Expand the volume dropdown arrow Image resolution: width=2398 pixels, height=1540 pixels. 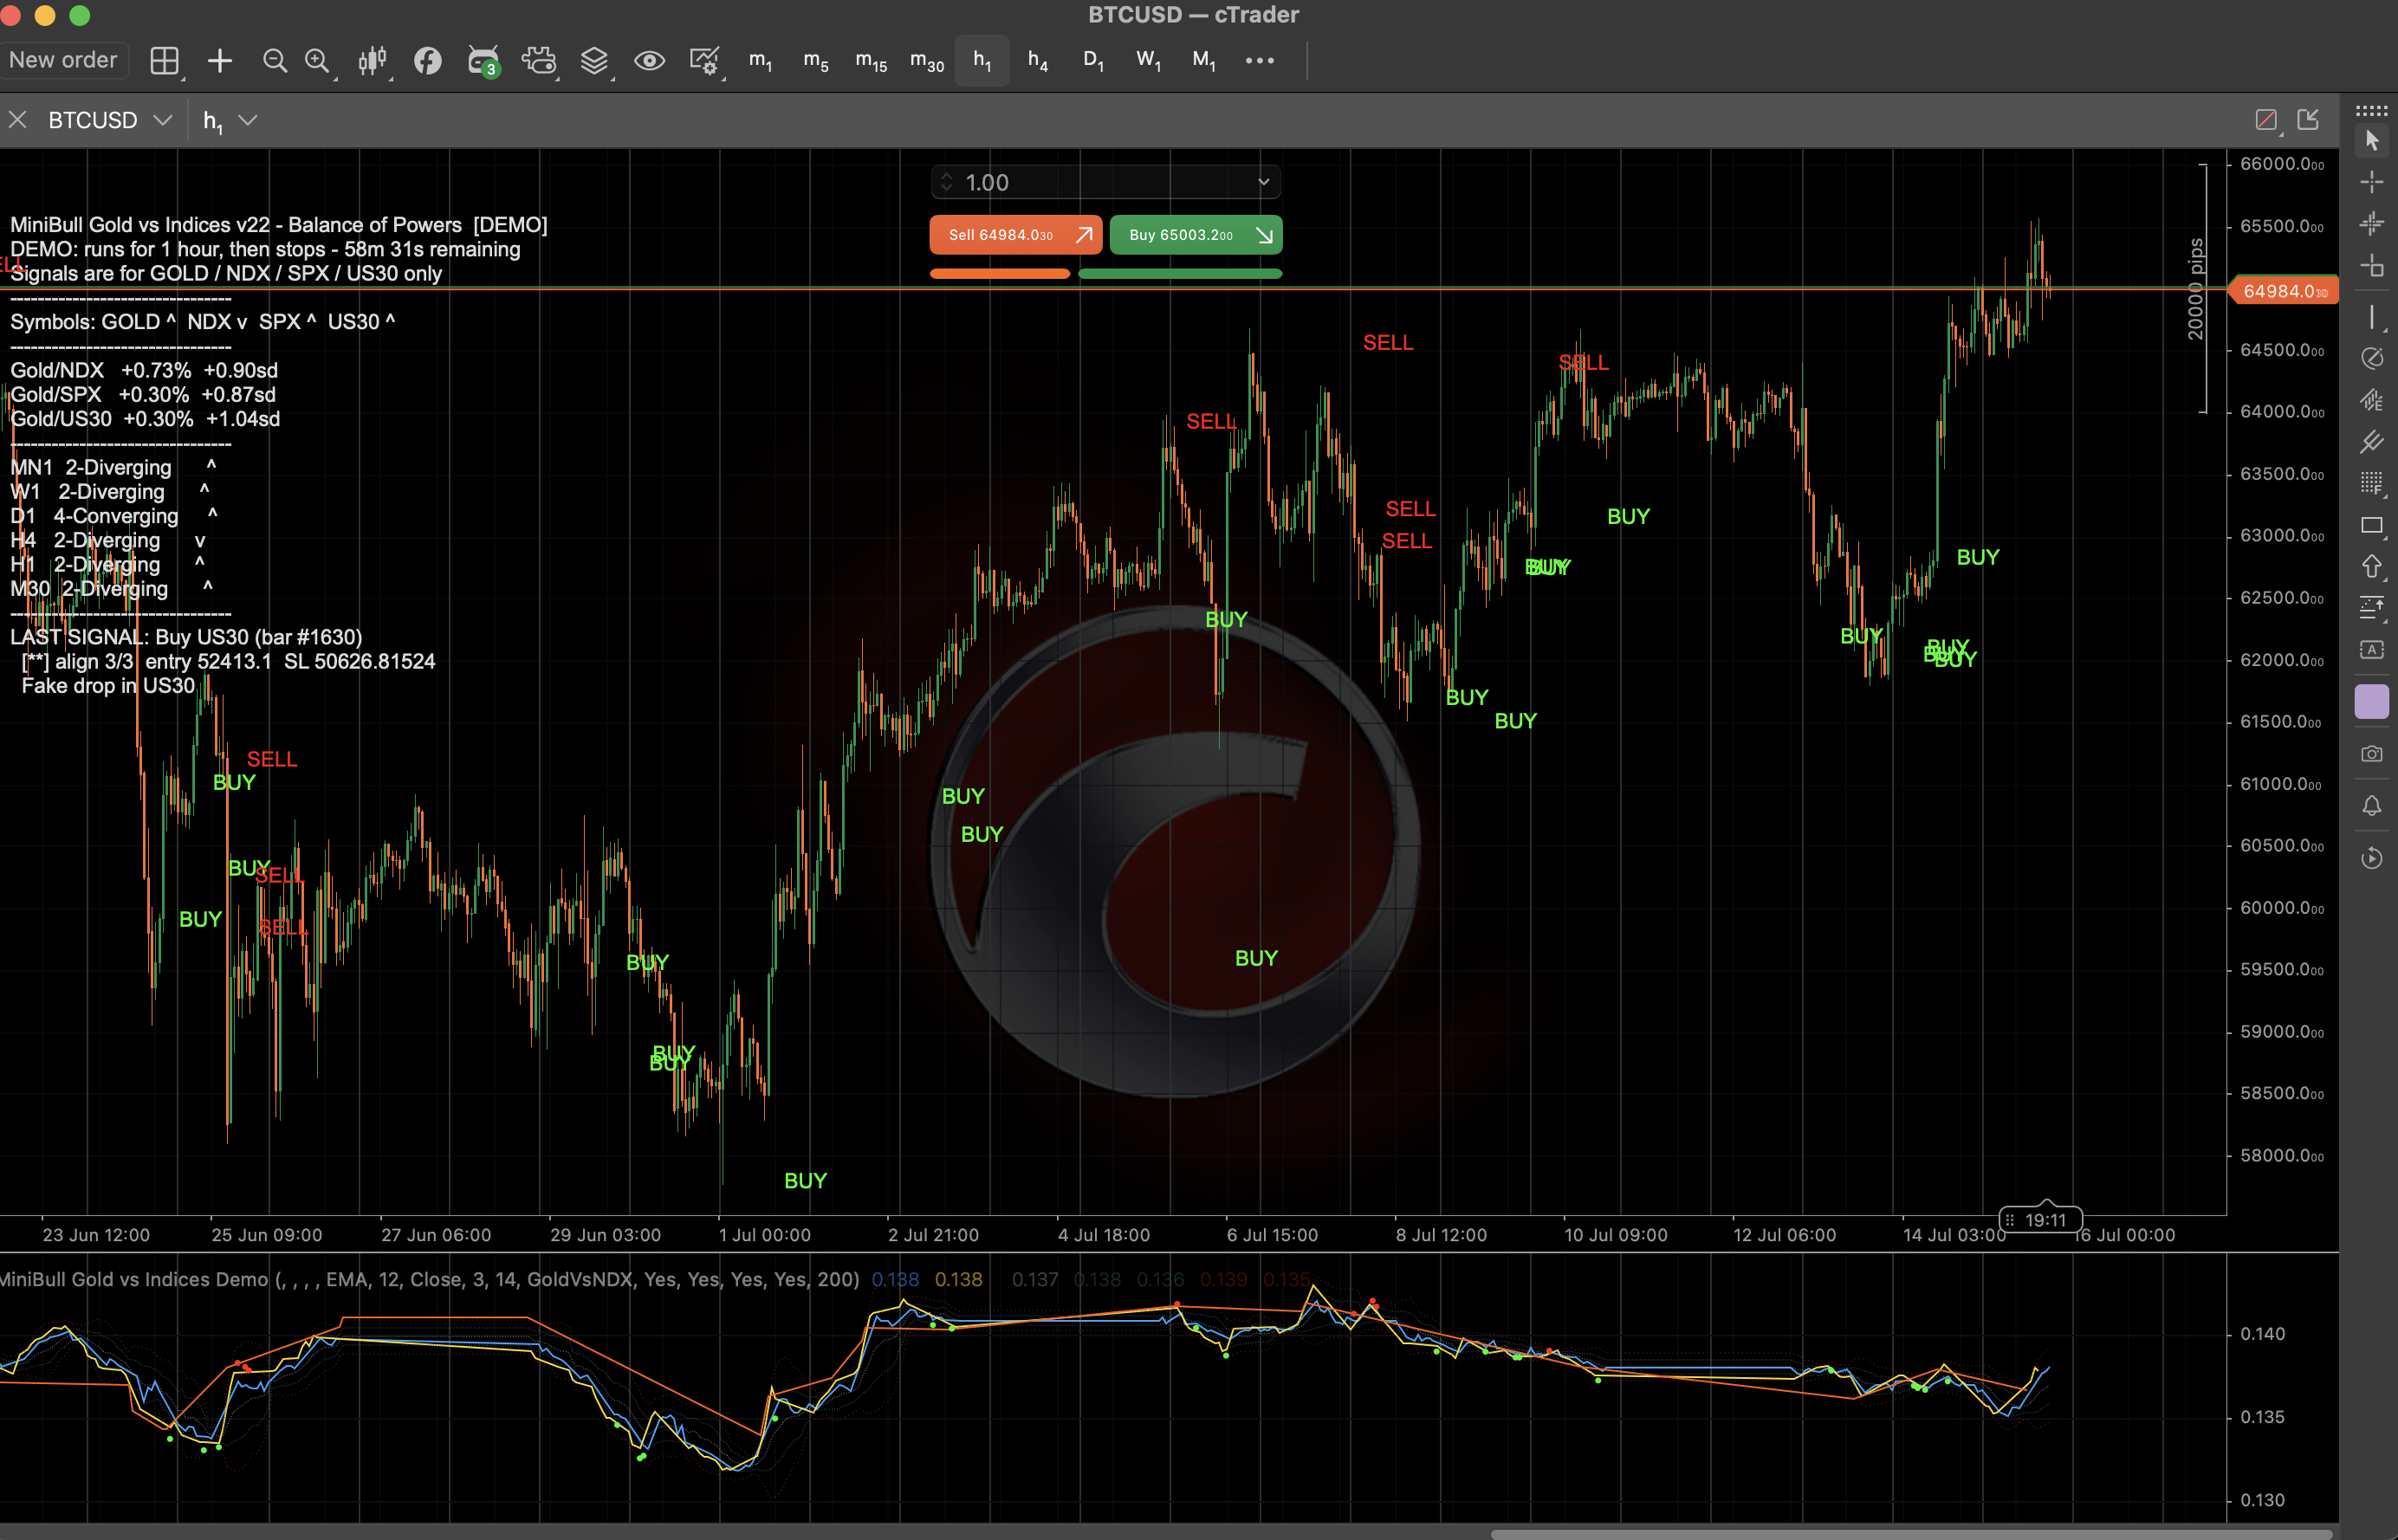[1263, 182]
